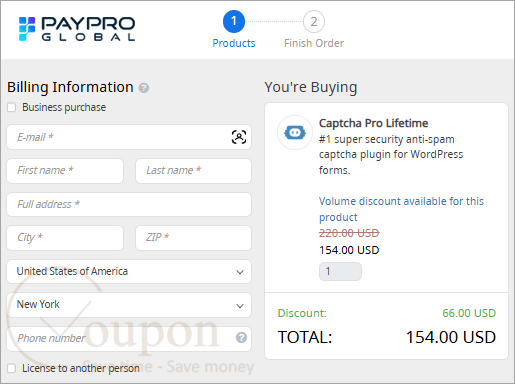This screenshot has height=384, width=515.
Task: Click the struck-through 220.00 USD price
Action: click(349, 233)
